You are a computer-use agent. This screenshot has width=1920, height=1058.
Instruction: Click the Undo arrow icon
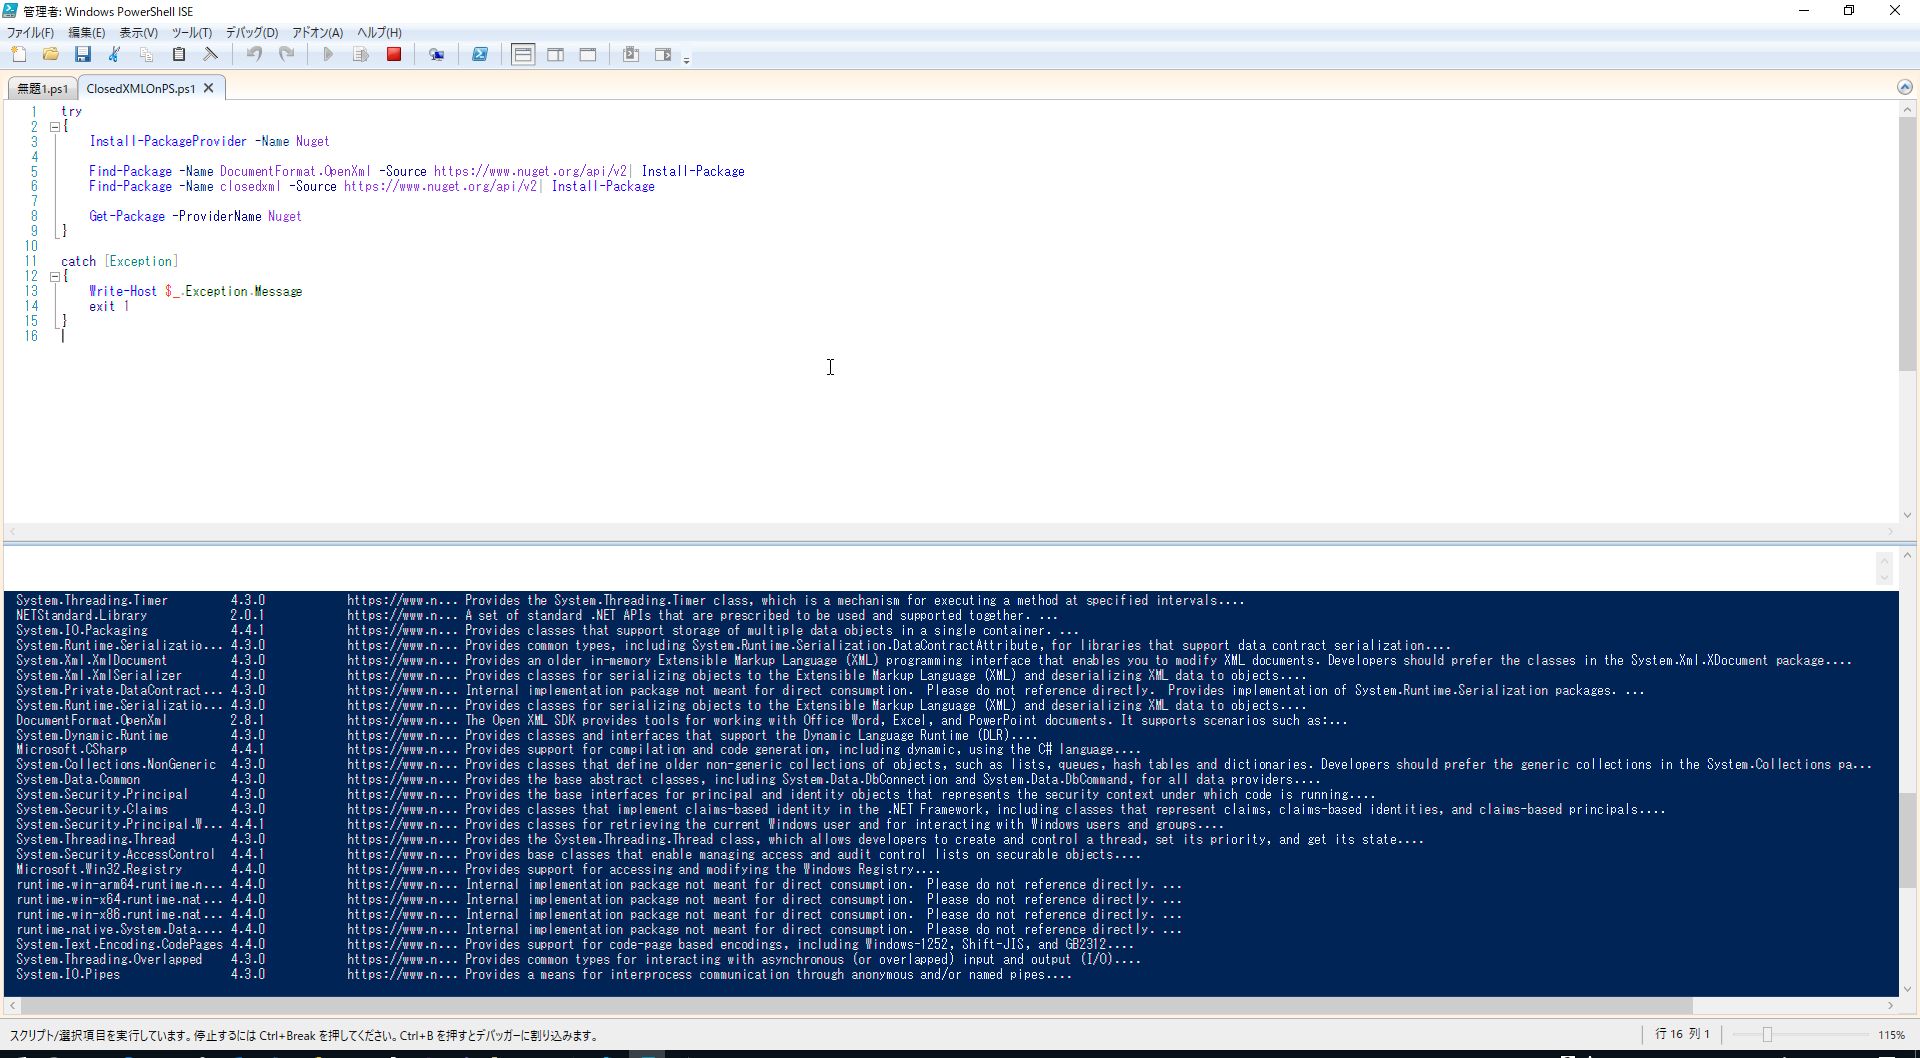click(255, 54)
